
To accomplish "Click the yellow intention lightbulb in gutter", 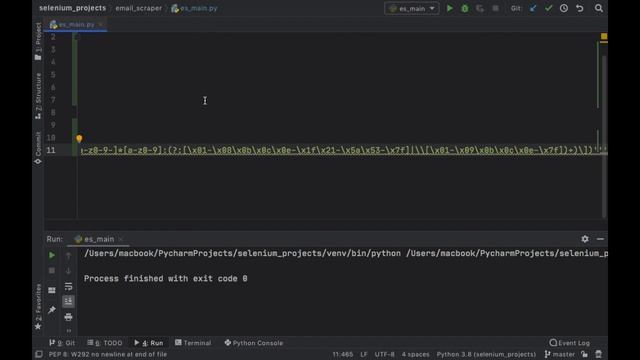I will [79, 139].
